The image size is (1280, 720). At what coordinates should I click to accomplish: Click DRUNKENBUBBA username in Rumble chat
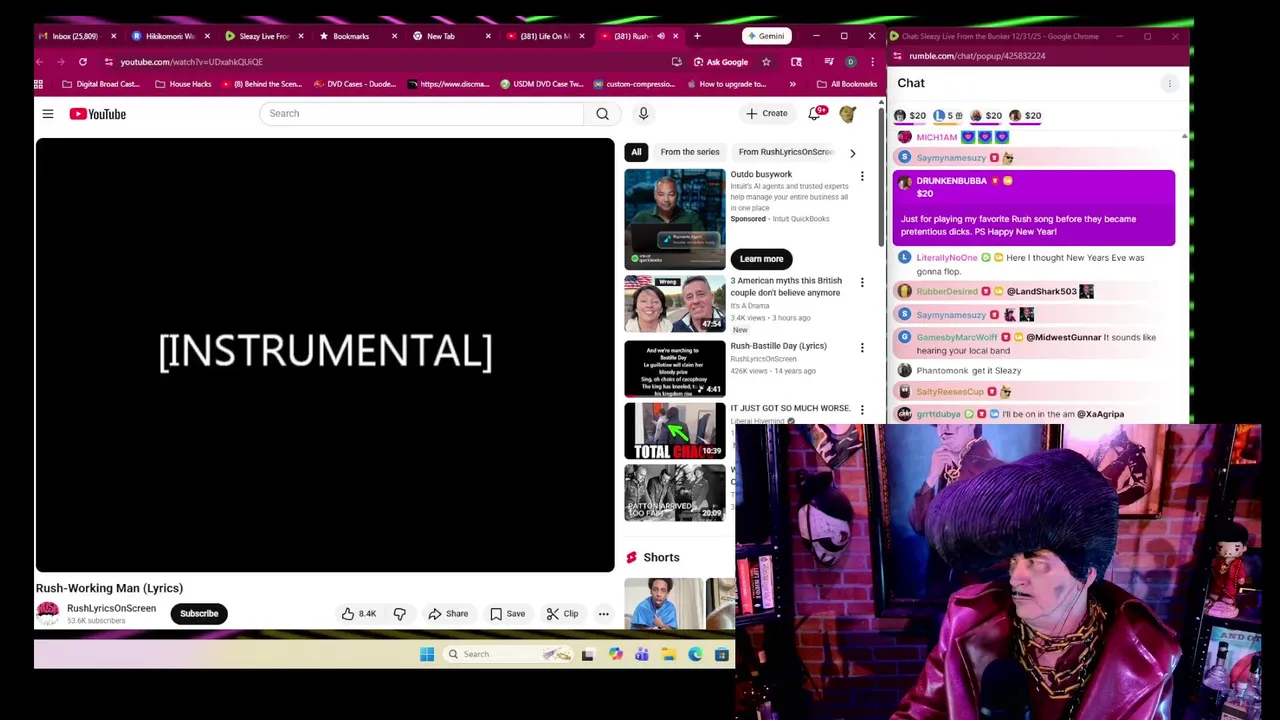pos(951,181)
